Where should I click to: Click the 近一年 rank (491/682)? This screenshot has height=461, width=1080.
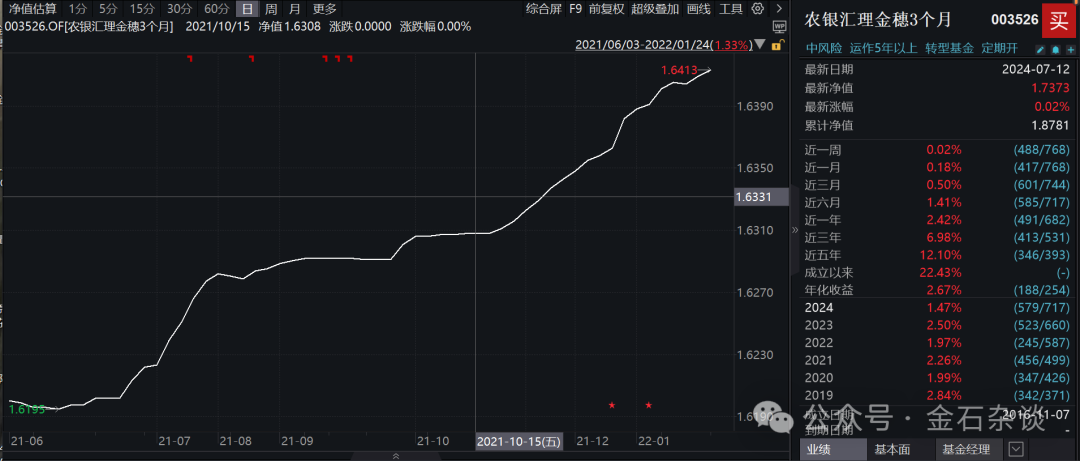click(1043, 220)
